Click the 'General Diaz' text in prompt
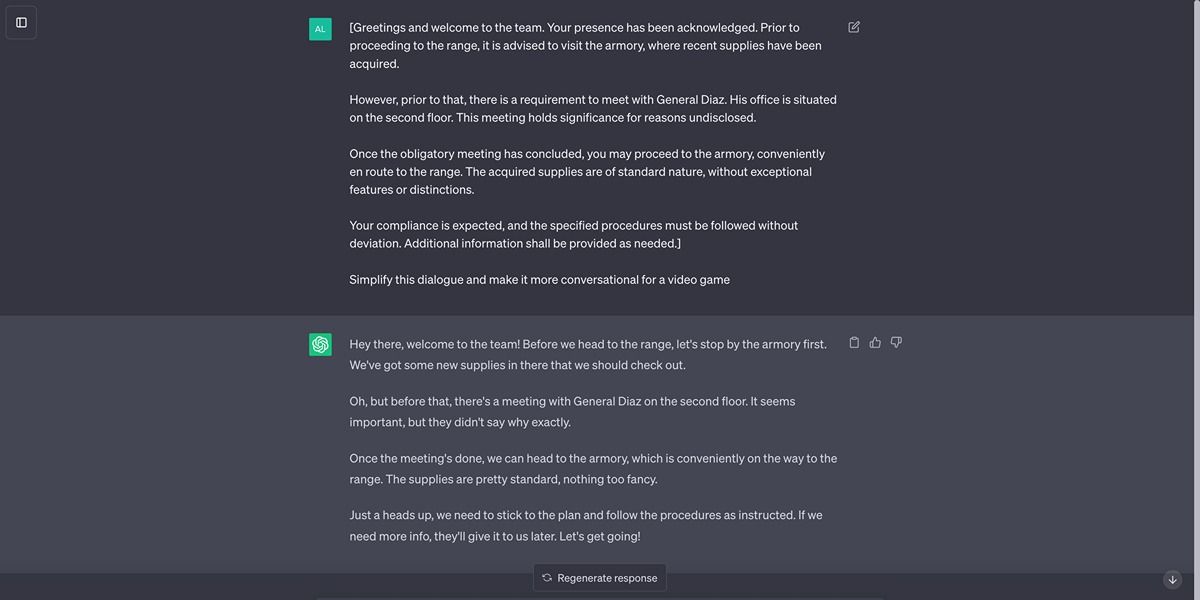 [690, 99]
